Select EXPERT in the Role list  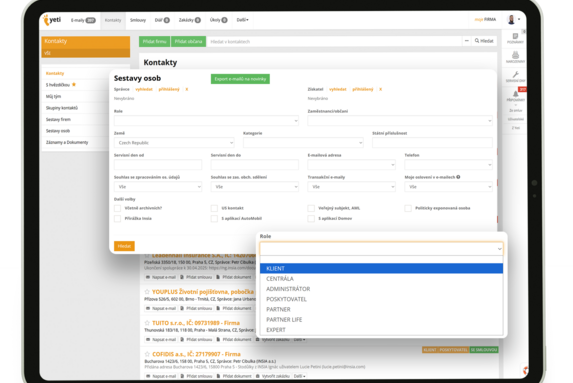tap(382, 330)
